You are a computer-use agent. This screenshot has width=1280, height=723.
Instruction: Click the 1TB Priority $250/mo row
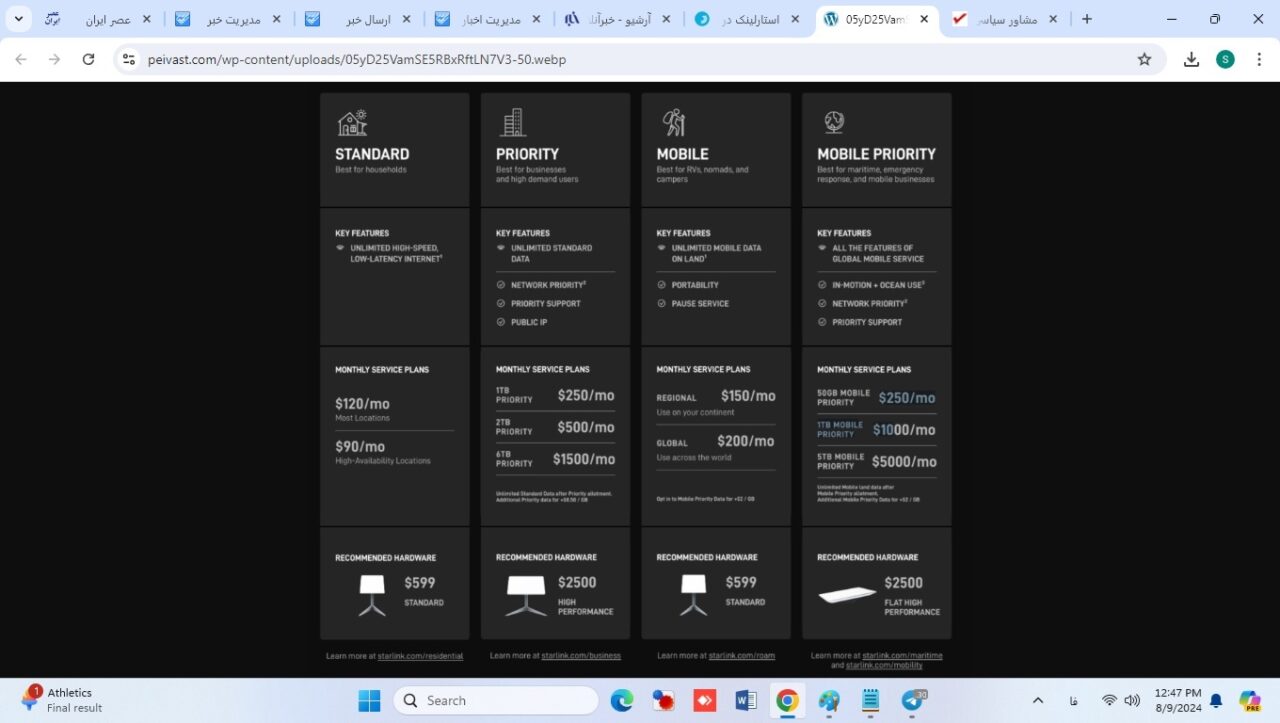pyautogui.click(x=555, y=396)
